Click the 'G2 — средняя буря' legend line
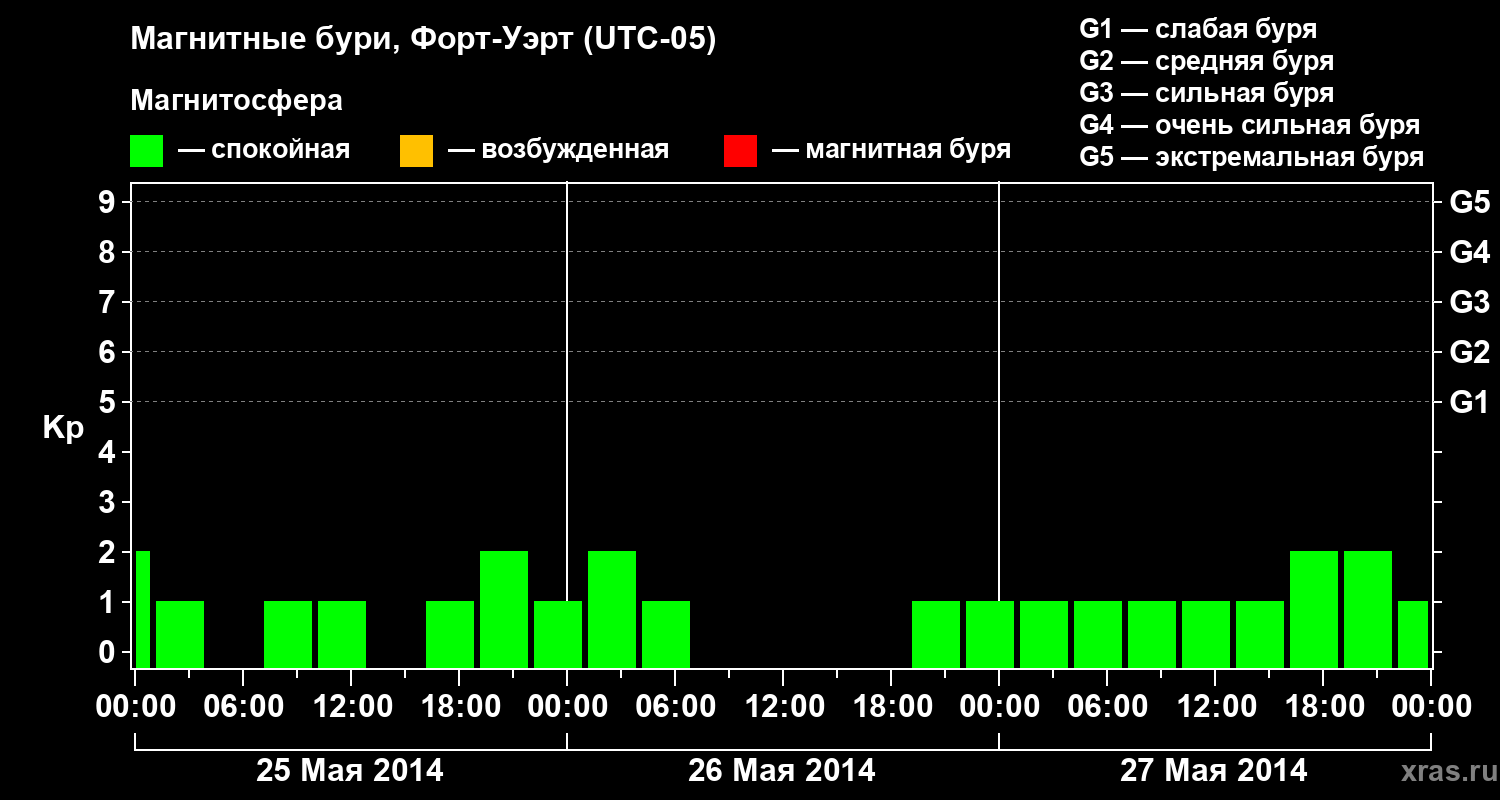Viewport: 1500px width, 800px height. coord(1207,61)
